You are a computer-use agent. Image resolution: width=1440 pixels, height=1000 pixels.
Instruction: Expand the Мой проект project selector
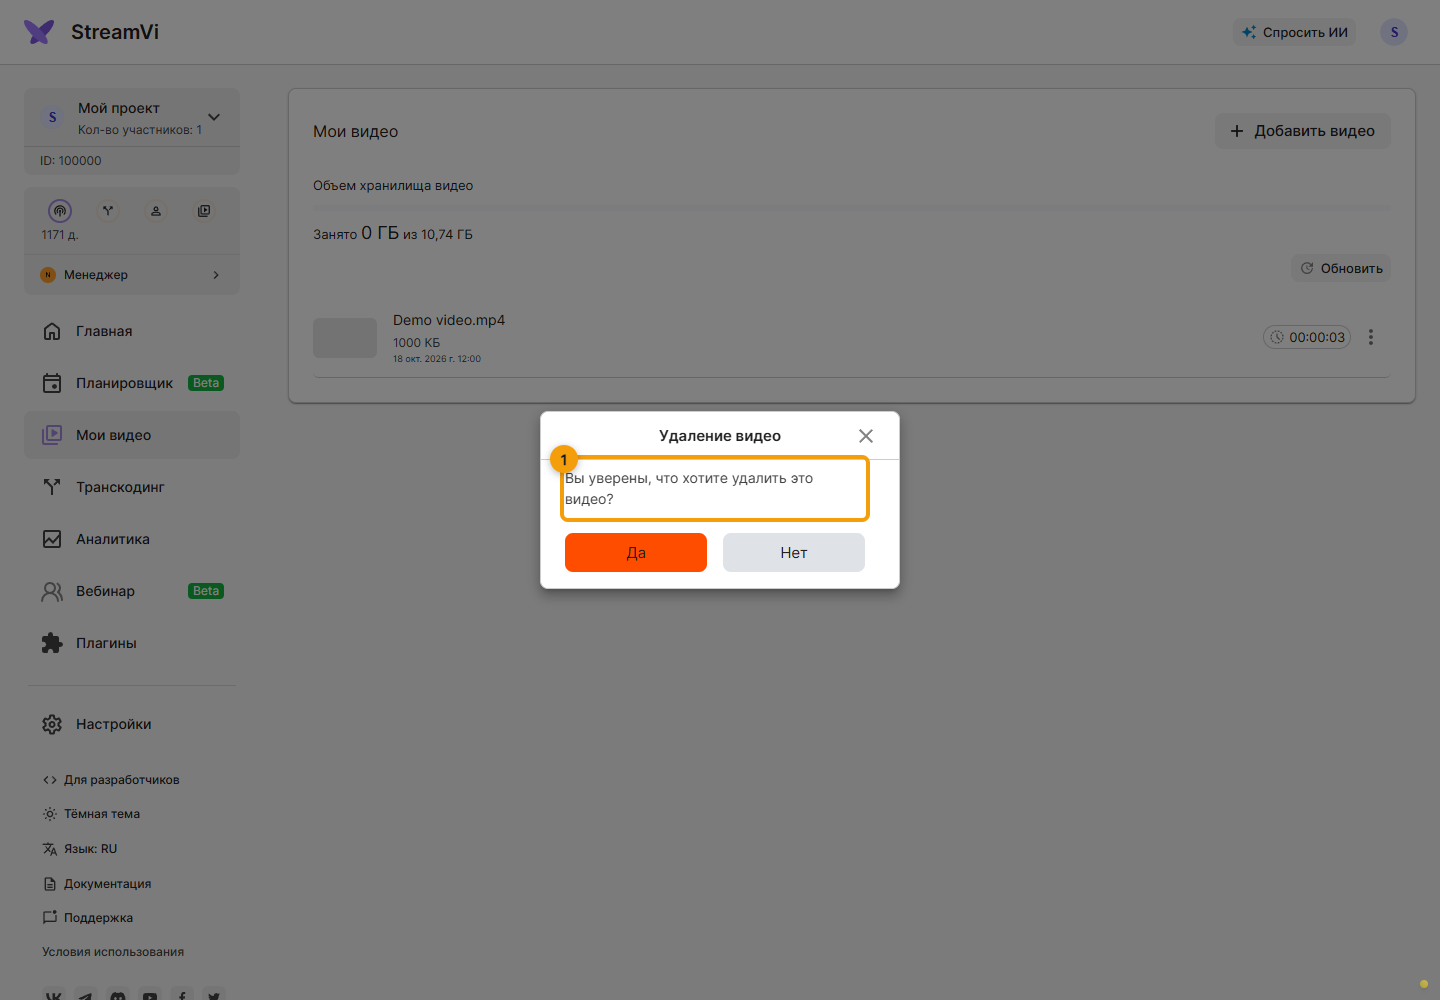click(x=132, y=117)
